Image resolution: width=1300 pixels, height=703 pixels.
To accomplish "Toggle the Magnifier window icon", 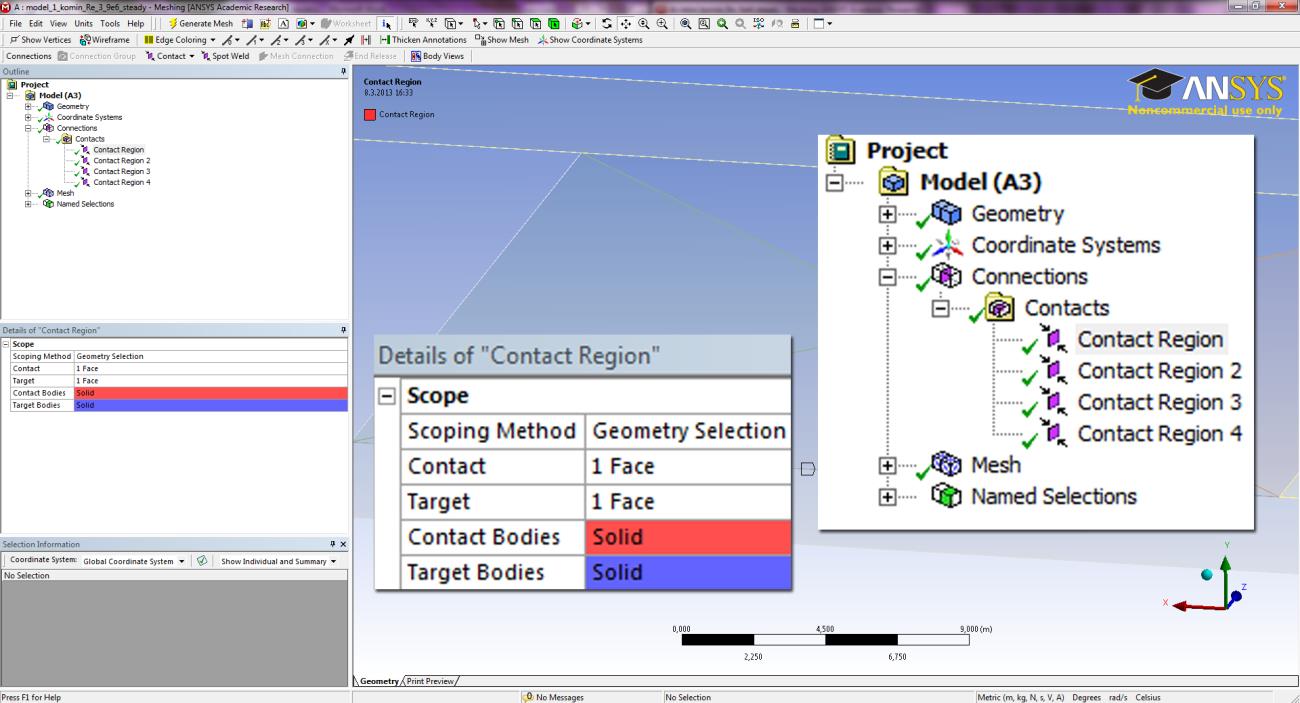I will coord(703,23).
